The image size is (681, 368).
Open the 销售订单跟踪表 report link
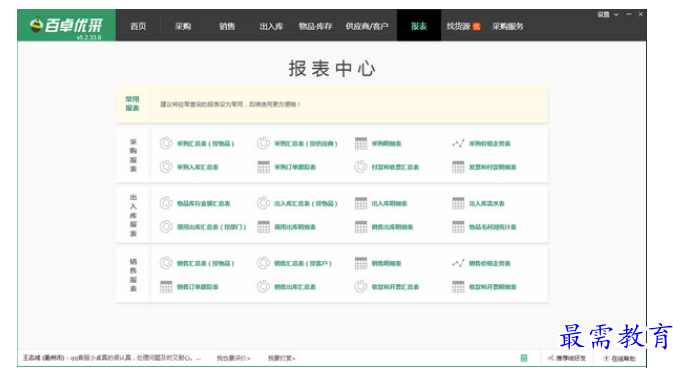click(198, 287)
